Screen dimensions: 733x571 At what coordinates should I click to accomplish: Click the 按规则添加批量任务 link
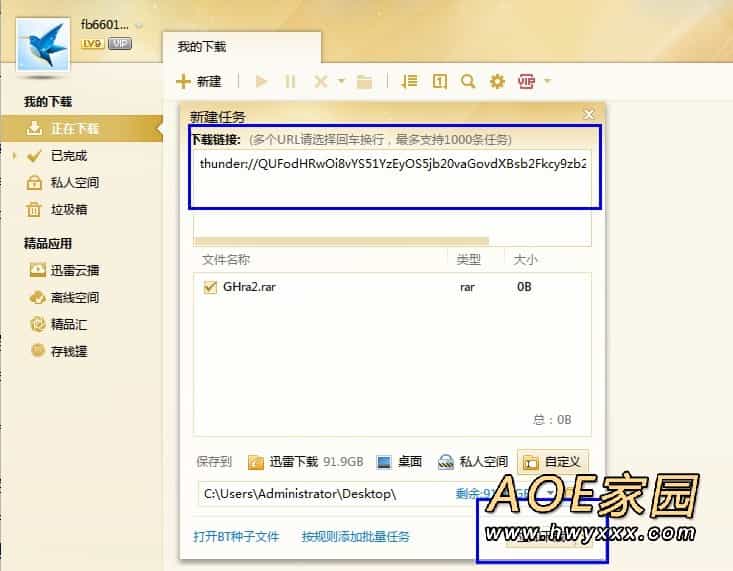click(x=355, y=536)
